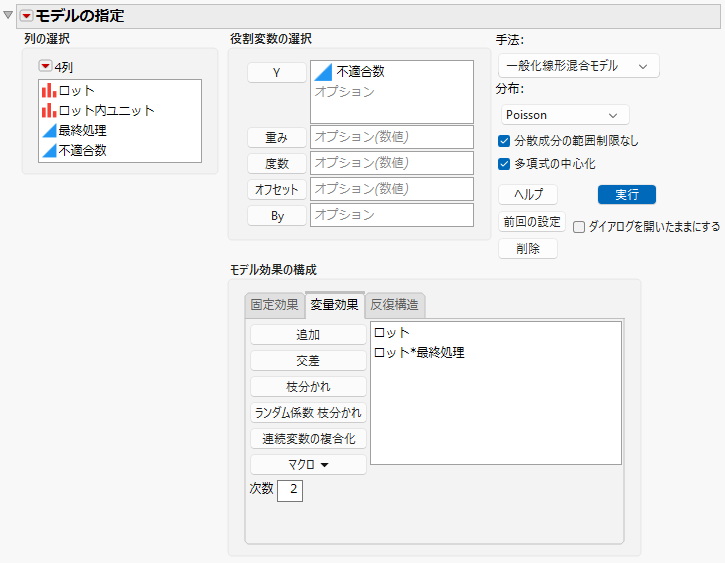Select 不適合数 in the Y role box

click(360, 72)
